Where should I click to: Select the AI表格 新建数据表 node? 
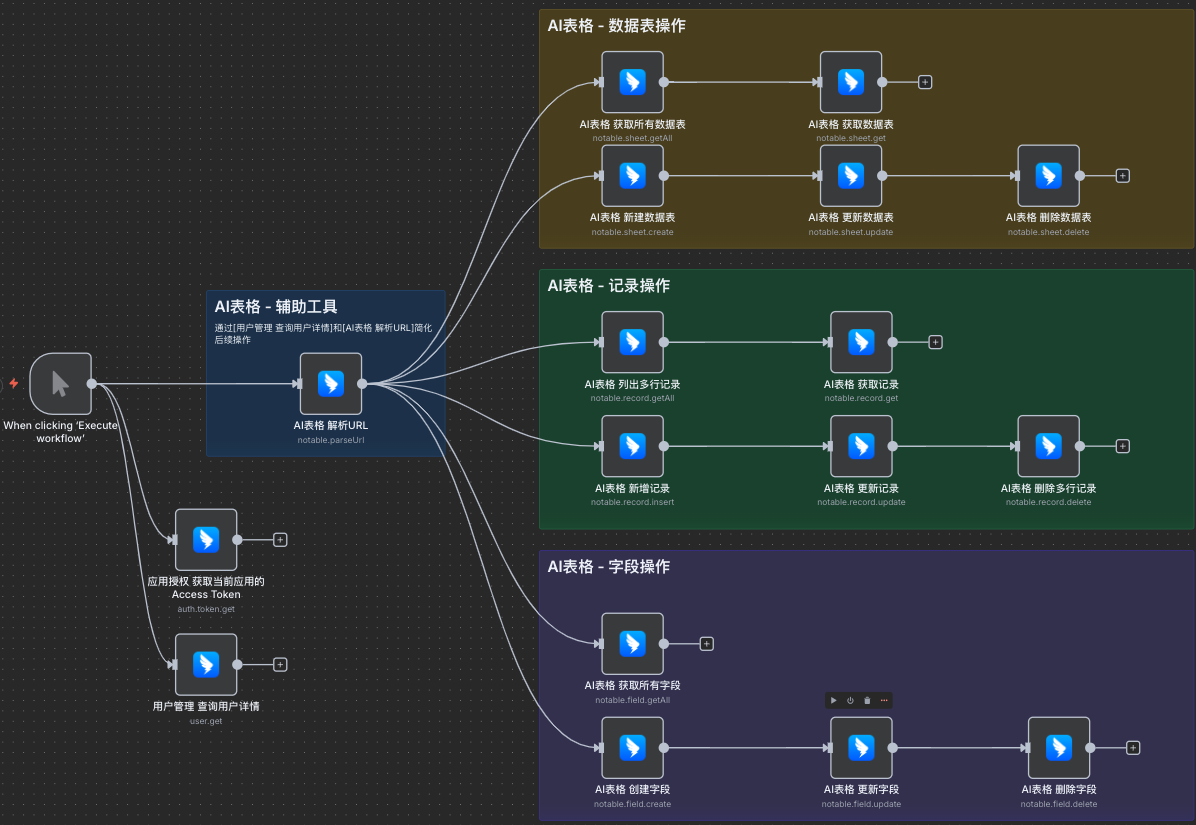632,175
